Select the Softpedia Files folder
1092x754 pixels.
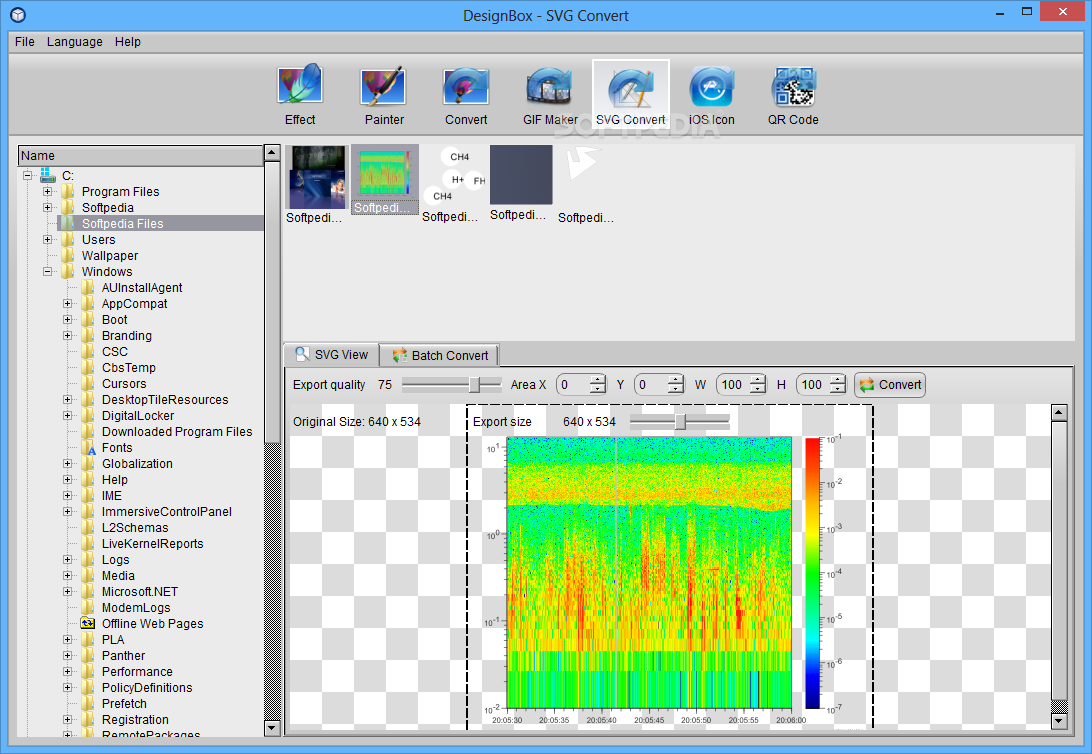click(123, 223)
